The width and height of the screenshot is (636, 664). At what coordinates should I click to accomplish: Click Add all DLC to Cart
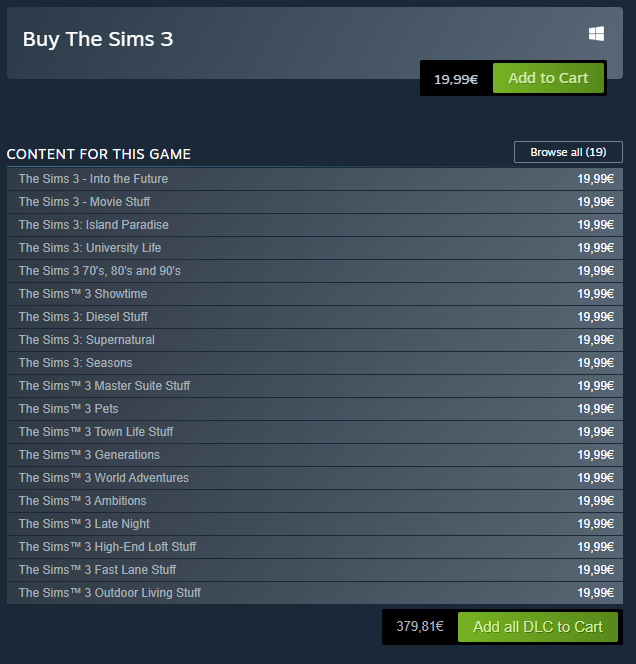[x=538, y=627]
